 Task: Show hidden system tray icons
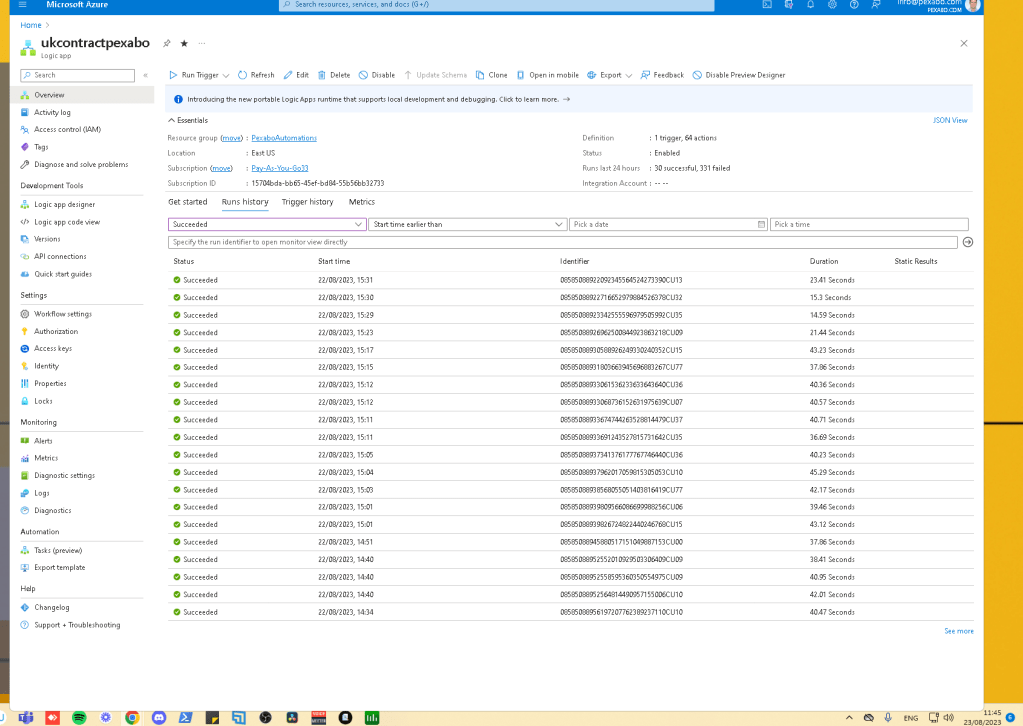tap(849, 718)
